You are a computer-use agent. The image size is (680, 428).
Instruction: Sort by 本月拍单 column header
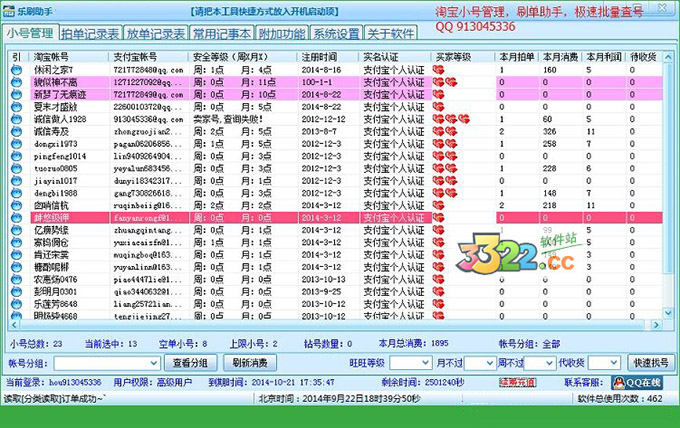coord(517,57)
